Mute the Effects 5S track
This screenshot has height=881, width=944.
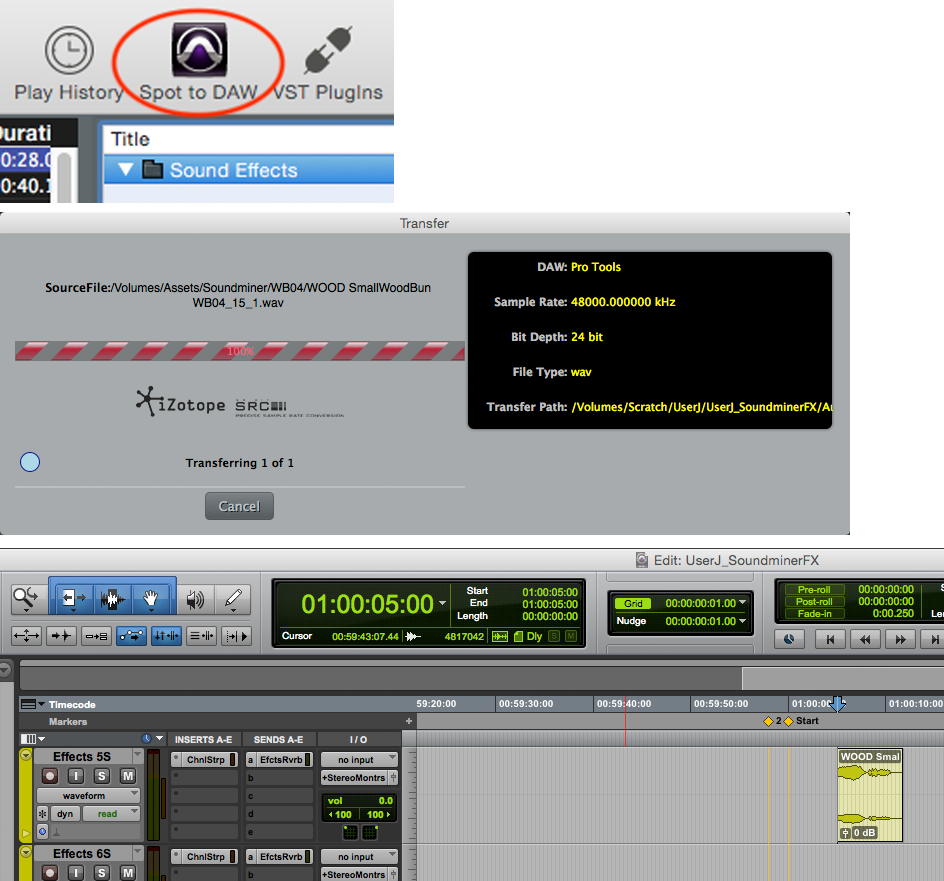[x=128, y=776]
